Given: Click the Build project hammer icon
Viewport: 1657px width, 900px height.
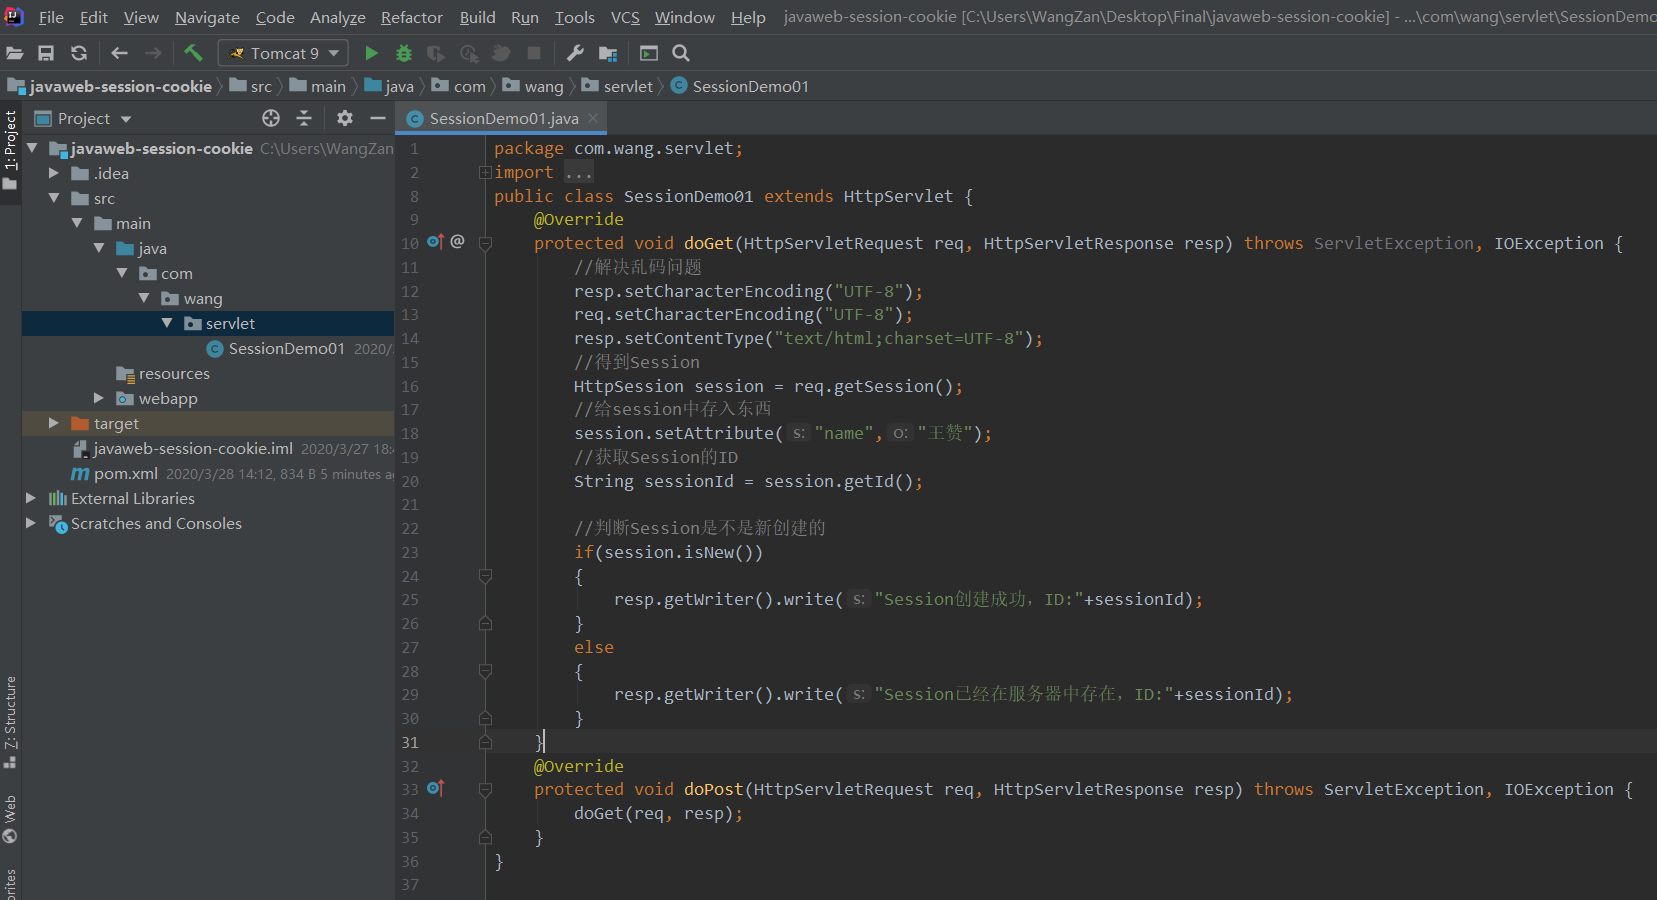Looking at the screenshot, I should (x=193, y=53).
